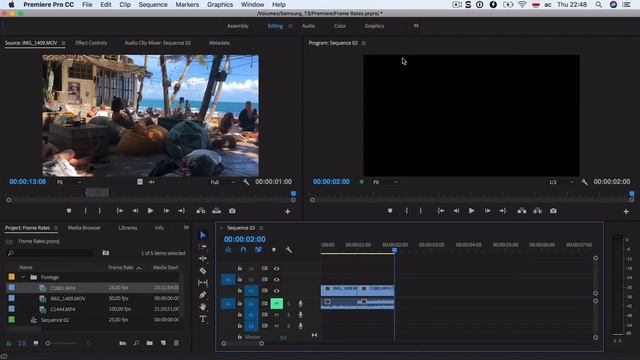This screenshot has width=640, height=360.
Task: Open Program monitor 1/2 resolution dropdown
Action: pyautogui.click(x=561, y=182)
